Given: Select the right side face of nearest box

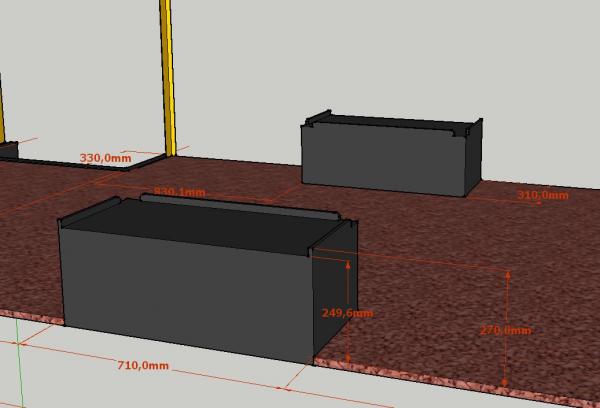Looking at the screenshot, I should 330,300.
